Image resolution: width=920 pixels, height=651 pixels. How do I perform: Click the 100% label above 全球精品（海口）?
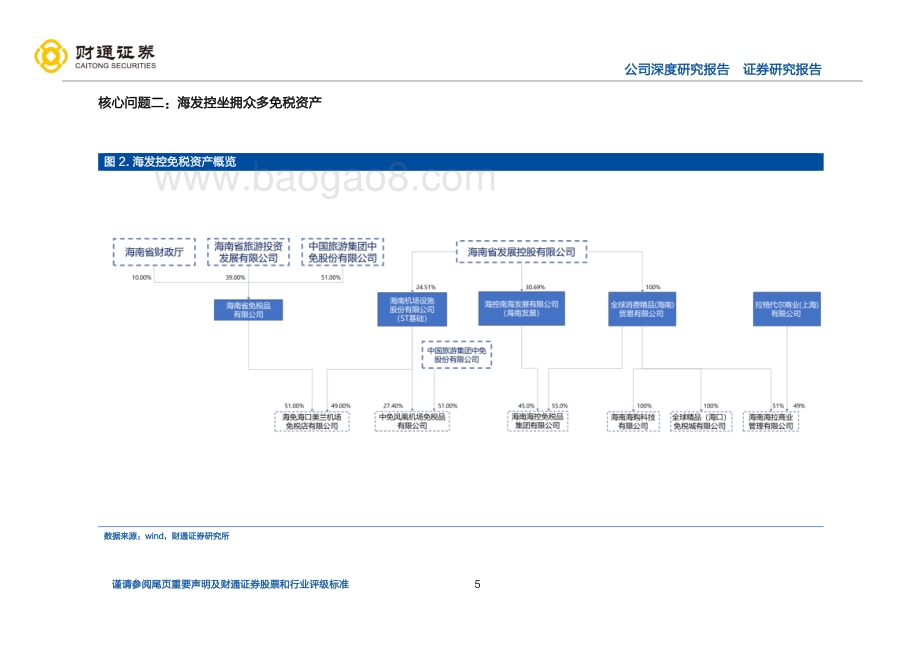(711, 406)
